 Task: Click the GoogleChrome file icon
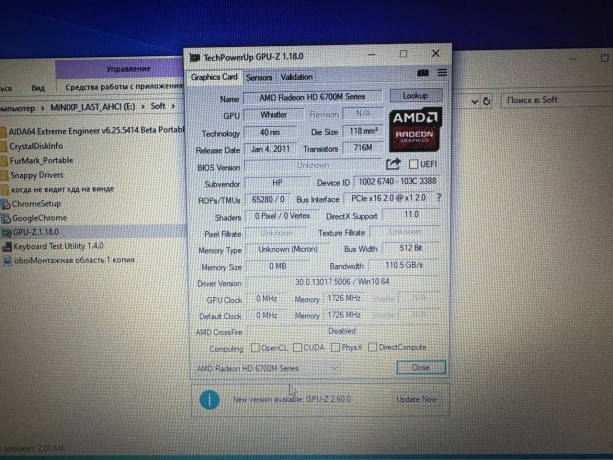pos(6,218)
